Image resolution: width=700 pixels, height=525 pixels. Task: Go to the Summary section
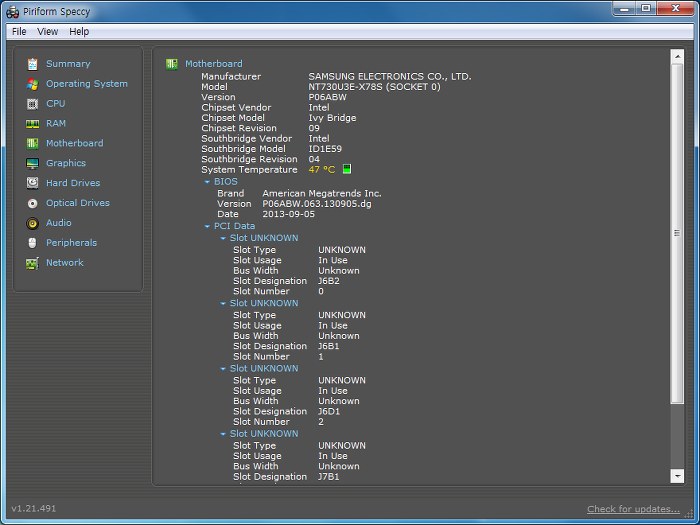click(68, 64)
